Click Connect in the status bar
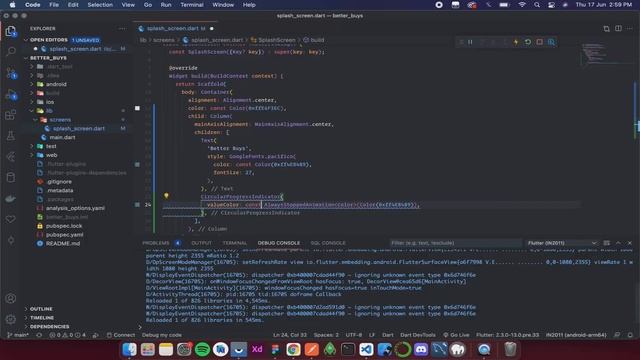Viewport: 640px width, 360px height. coord(121,335)
